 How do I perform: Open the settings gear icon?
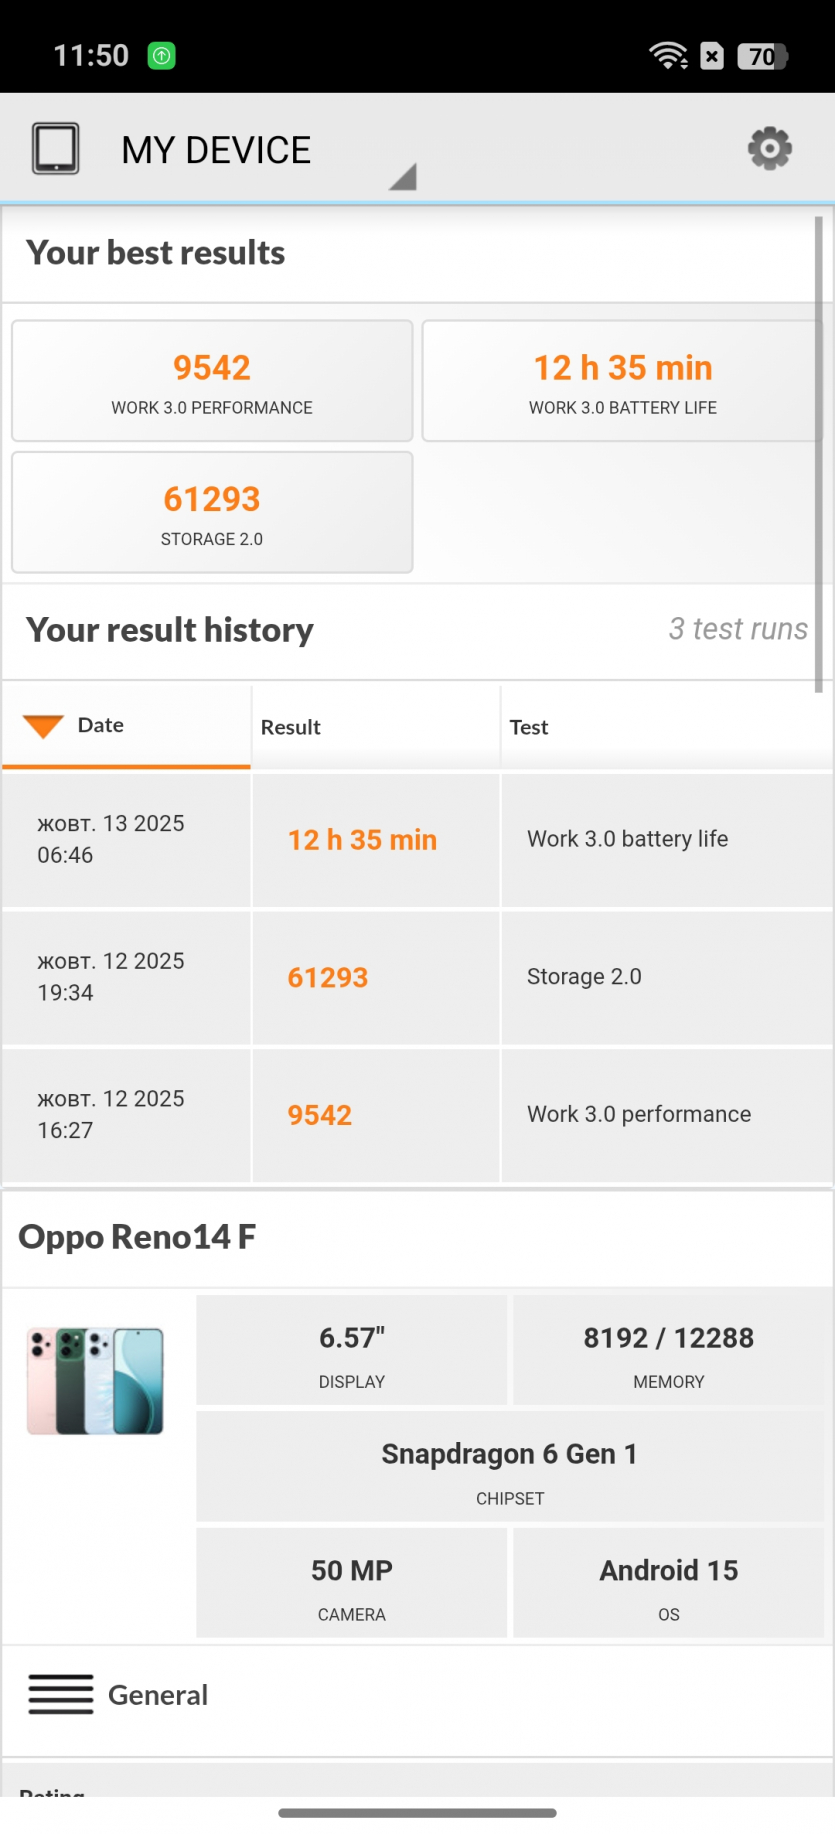click(769, 149)
